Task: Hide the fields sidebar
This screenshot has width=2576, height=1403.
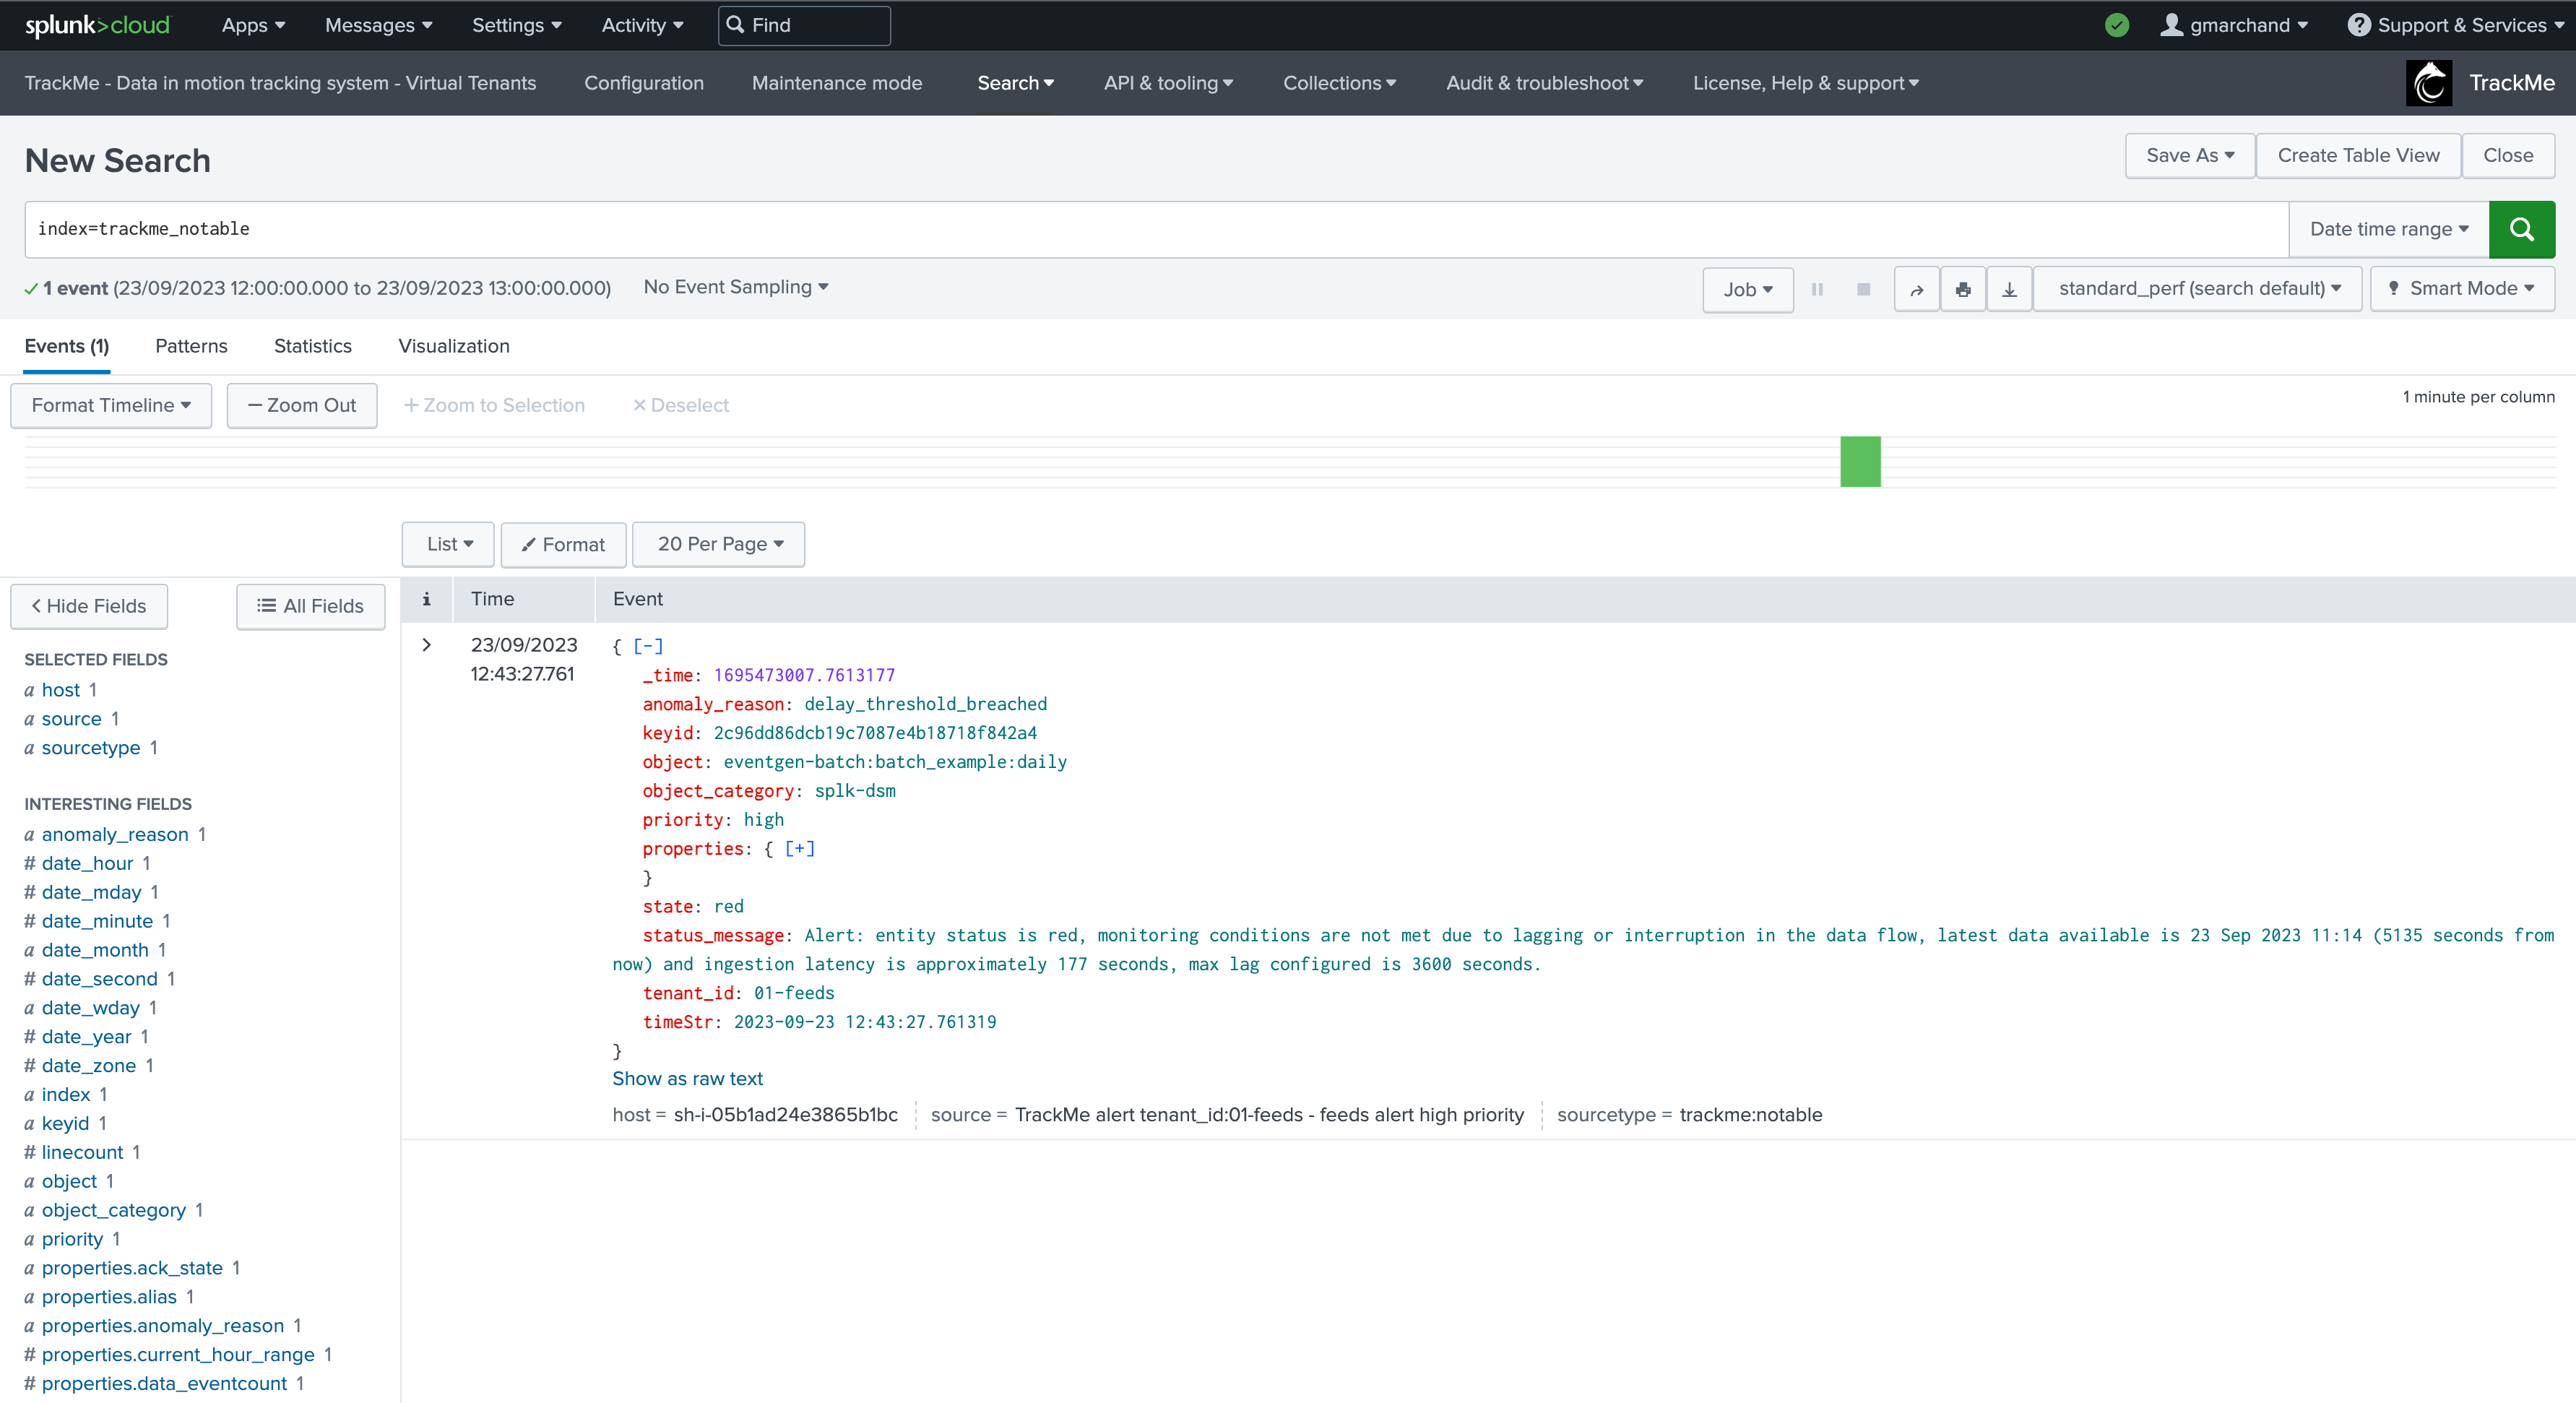Action: [x=89, y=606]
